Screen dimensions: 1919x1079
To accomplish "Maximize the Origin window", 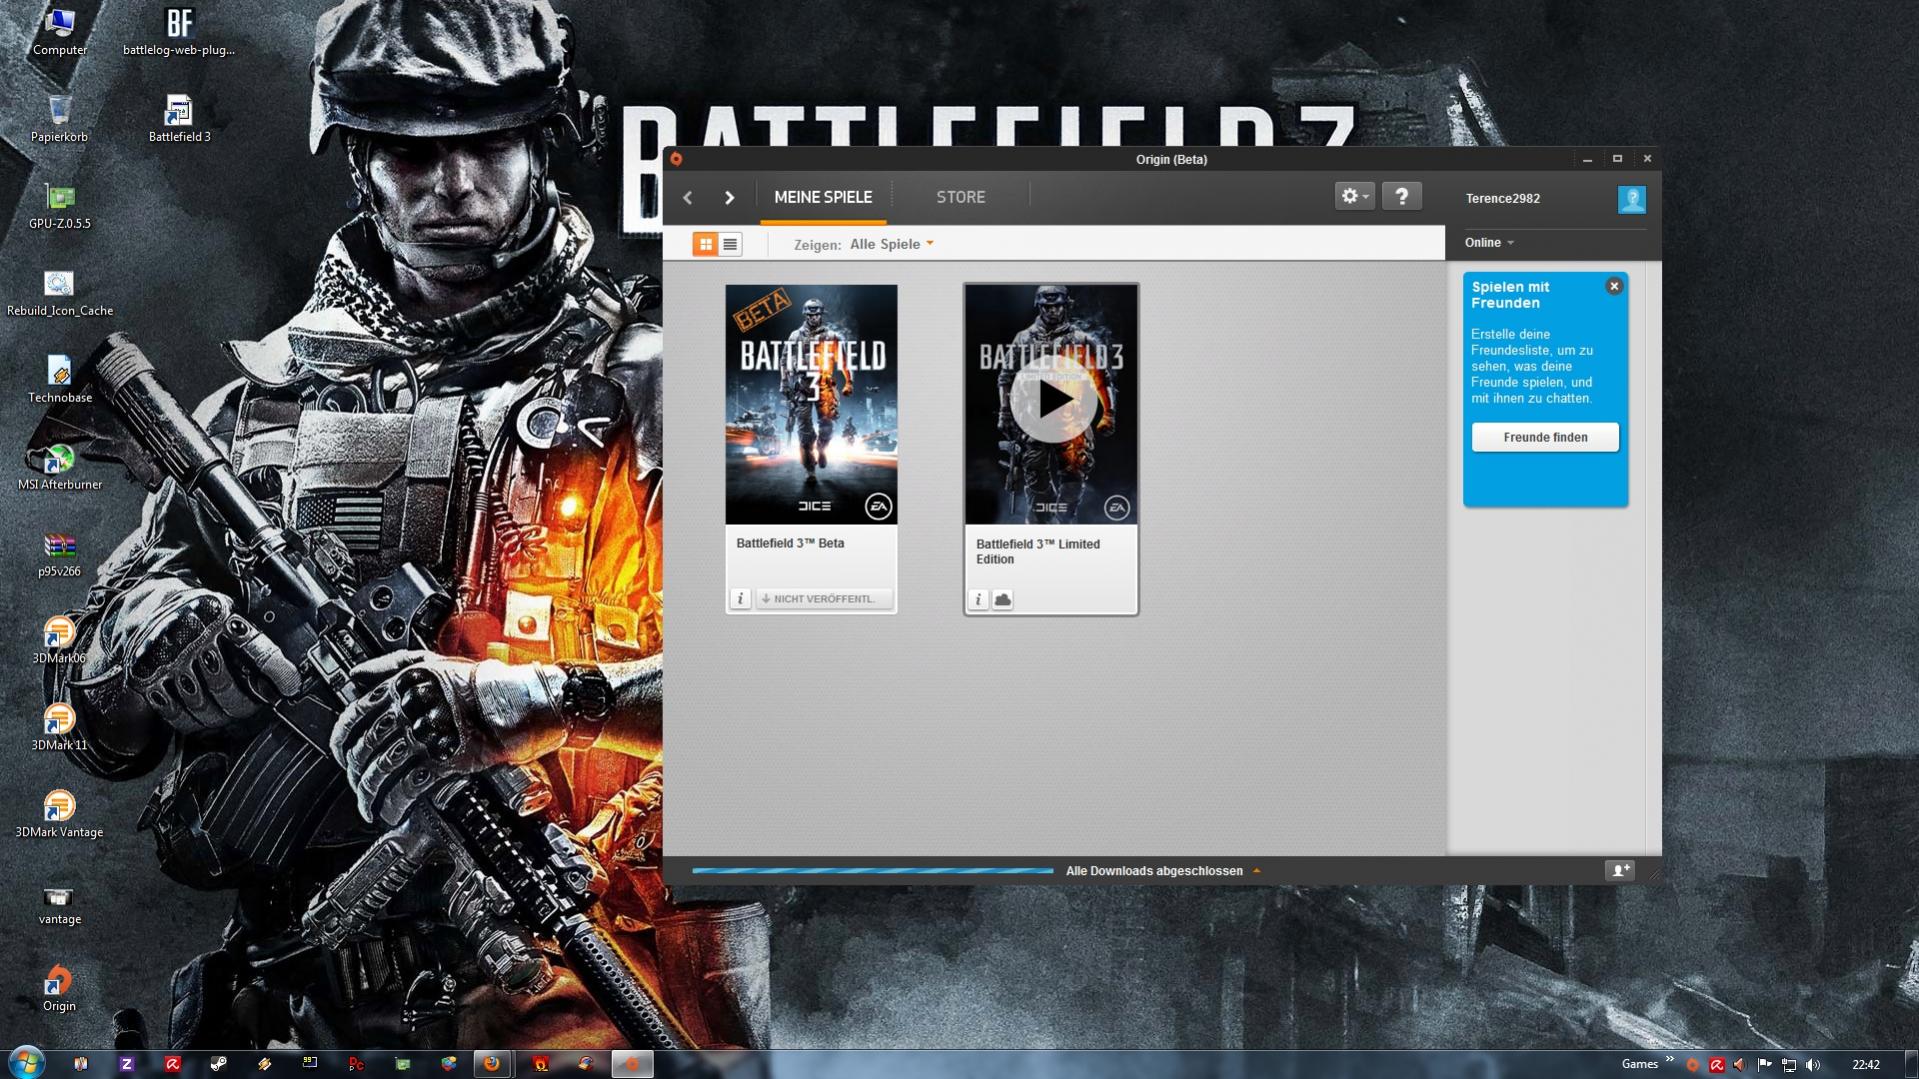I will click(1617, 159).
